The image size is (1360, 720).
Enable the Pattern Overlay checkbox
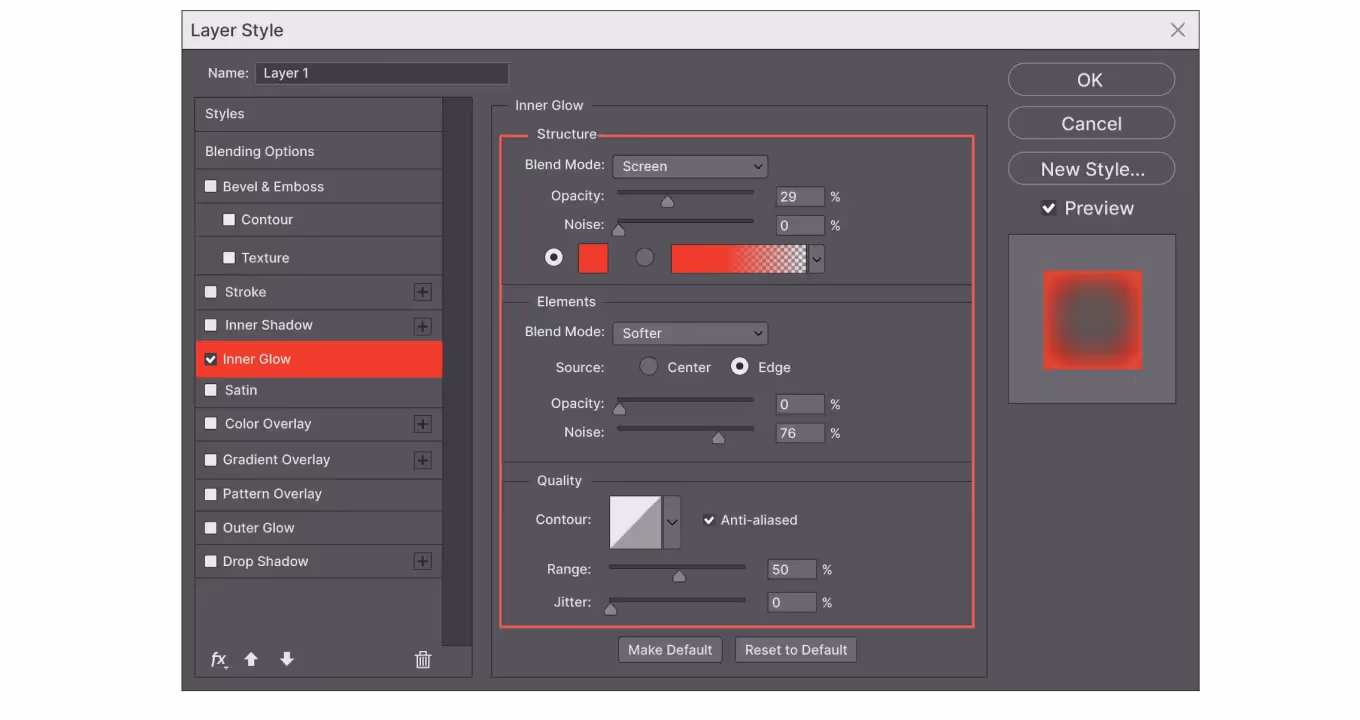(x=211, y=494)
